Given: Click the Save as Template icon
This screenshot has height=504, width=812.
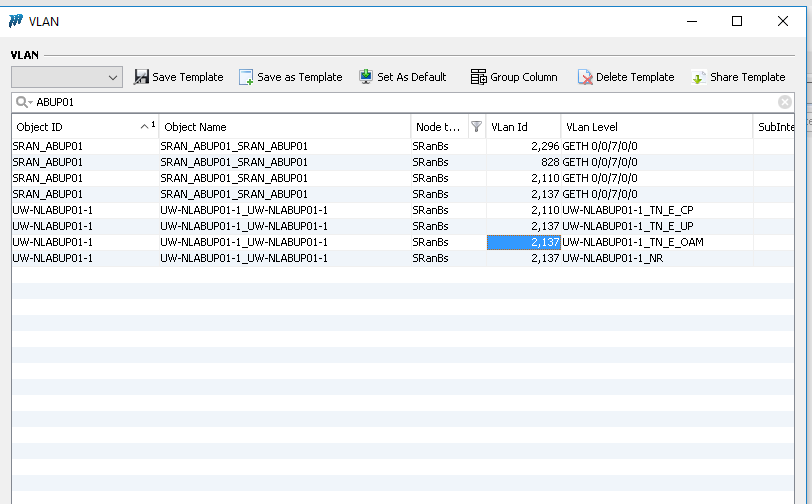Looking at the screenshot, I should 246,77.
